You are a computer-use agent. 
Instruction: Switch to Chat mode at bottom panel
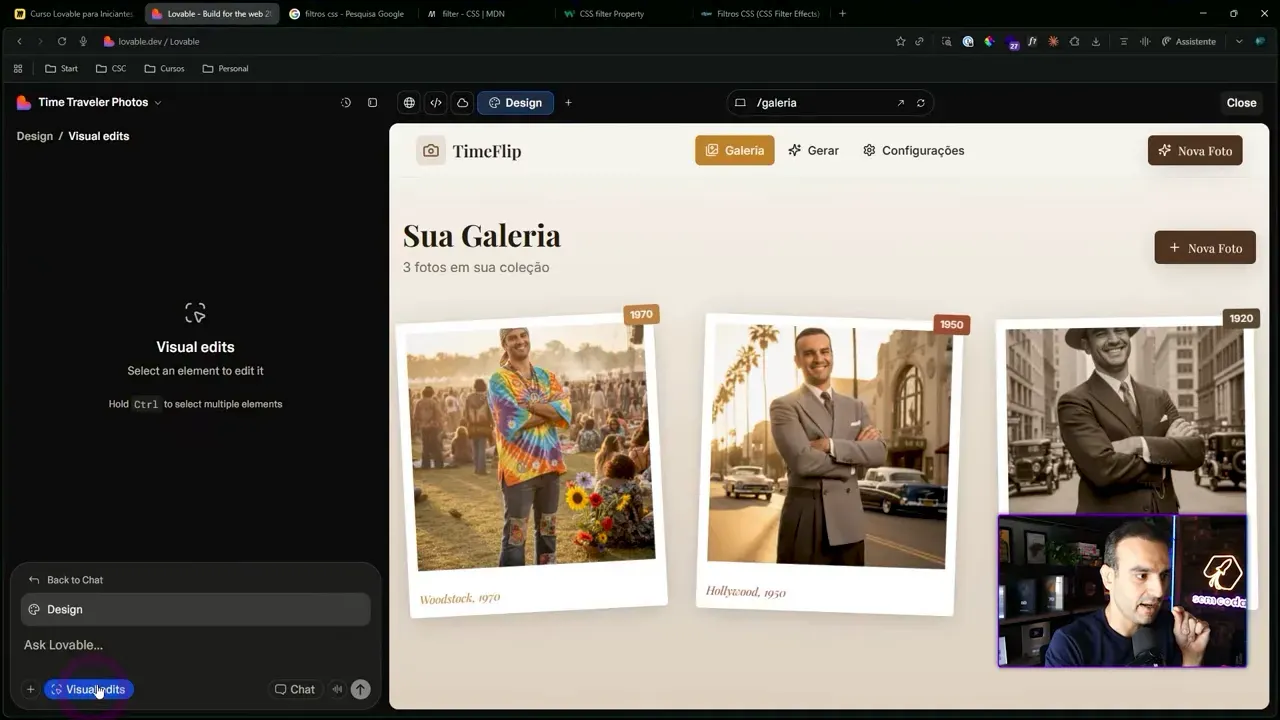coord(295,689)
